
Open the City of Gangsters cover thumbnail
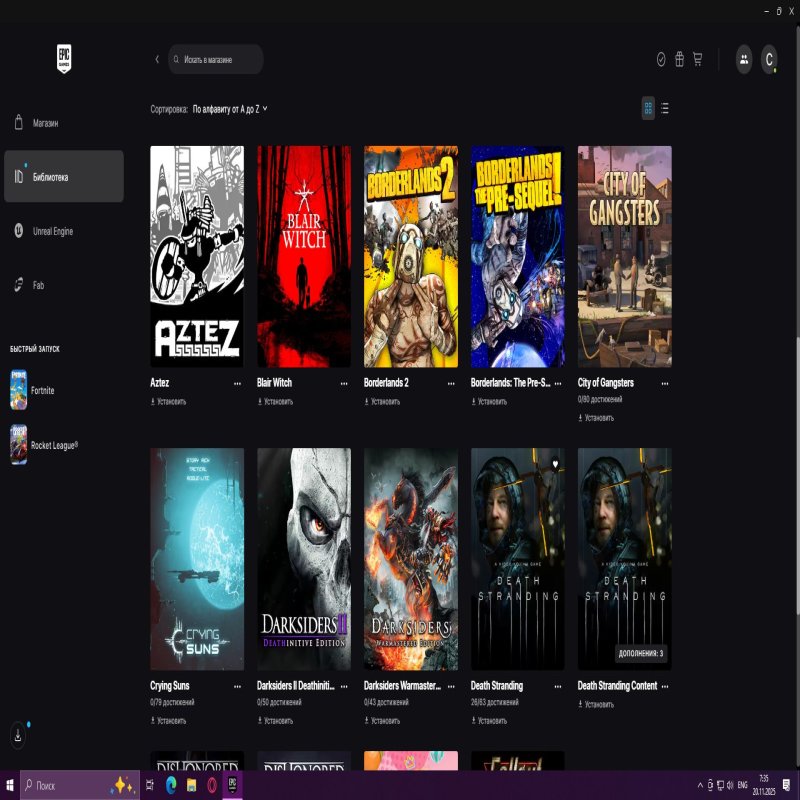(624, 256)
